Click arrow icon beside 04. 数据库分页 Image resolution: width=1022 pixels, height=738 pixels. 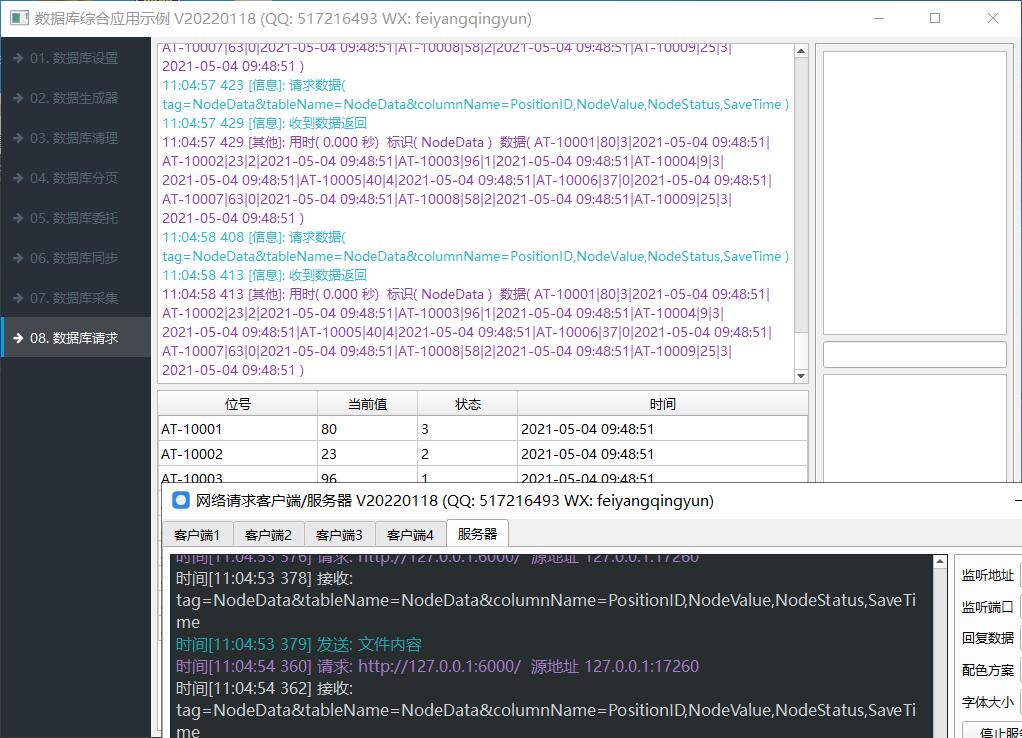tap(18, 178)
